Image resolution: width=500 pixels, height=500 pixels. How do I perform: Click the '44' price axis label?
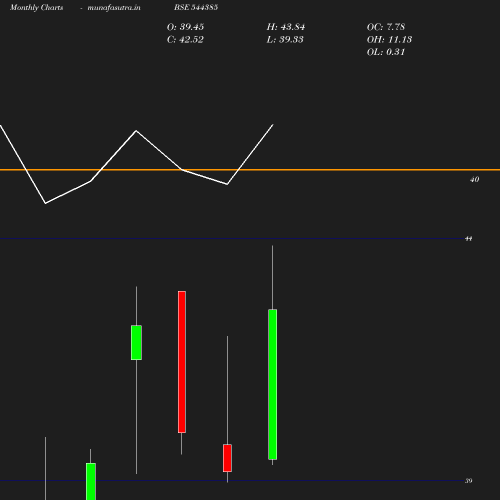[468, 239]
